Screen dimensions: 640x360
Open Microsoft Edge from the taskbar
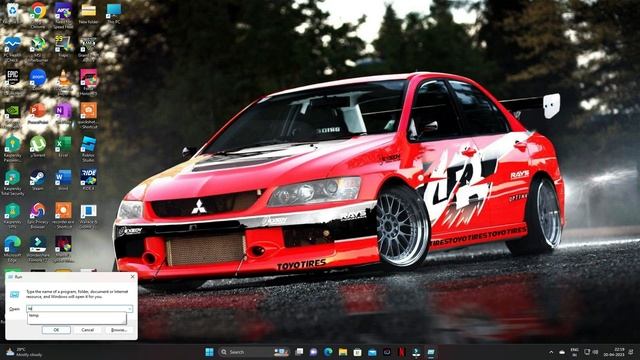[328, 352]
